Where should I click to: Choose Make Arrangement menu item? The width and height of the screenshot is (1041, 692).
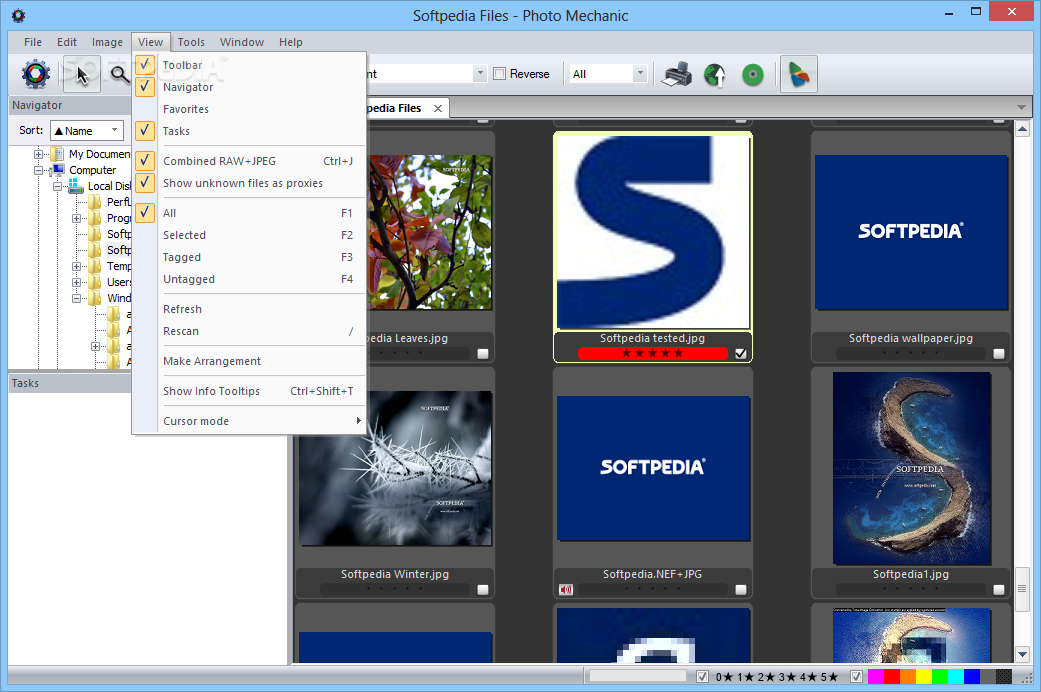[250, 361]
